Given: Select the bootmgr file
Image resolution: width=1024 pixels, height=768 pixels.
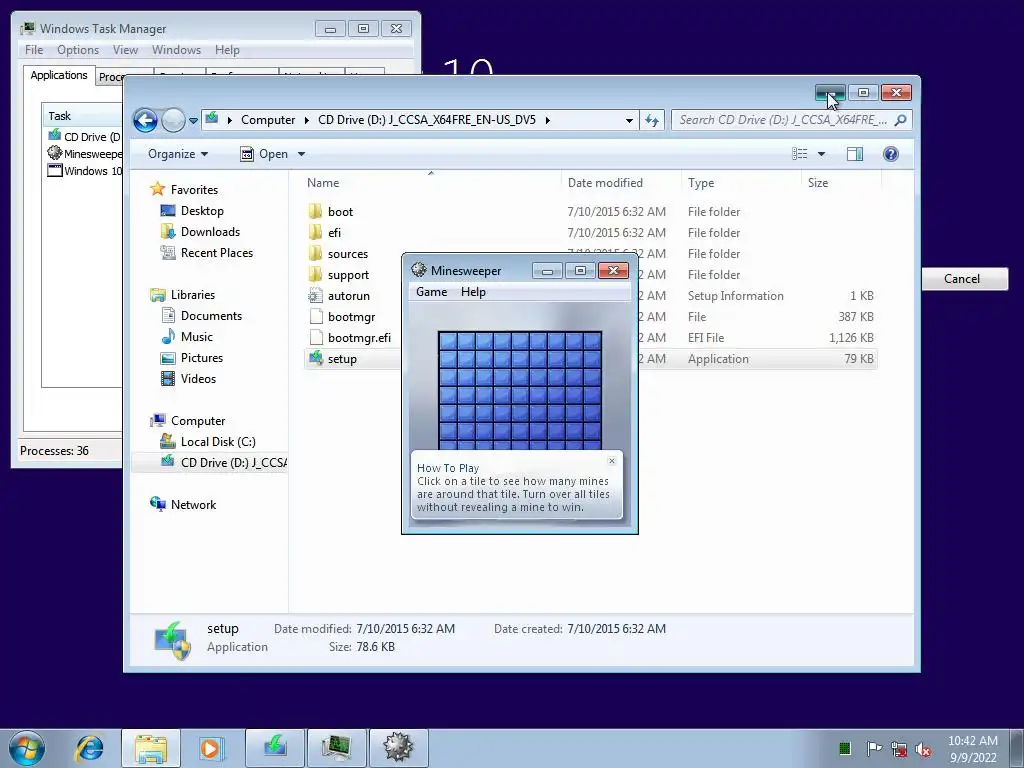Looking at the screenshot, I should pyautogui.click(x=351, y=317).
